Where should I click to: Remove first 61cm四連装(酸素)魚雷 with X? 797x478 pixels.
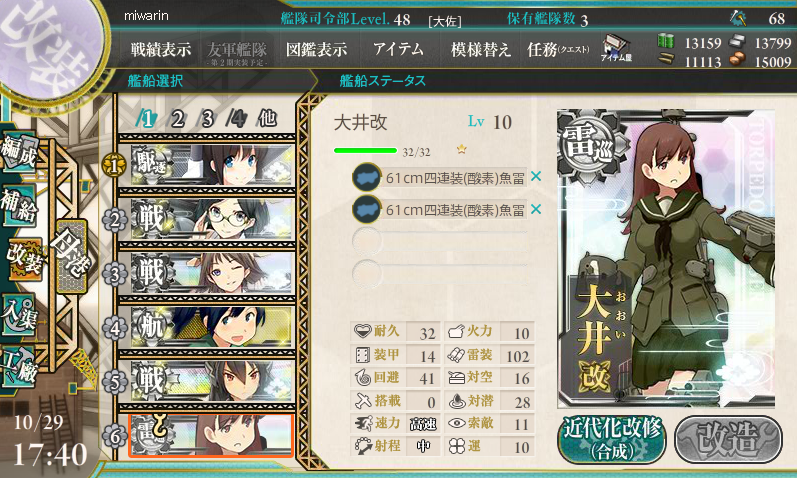pyautogui.click(x=536, y=176)
